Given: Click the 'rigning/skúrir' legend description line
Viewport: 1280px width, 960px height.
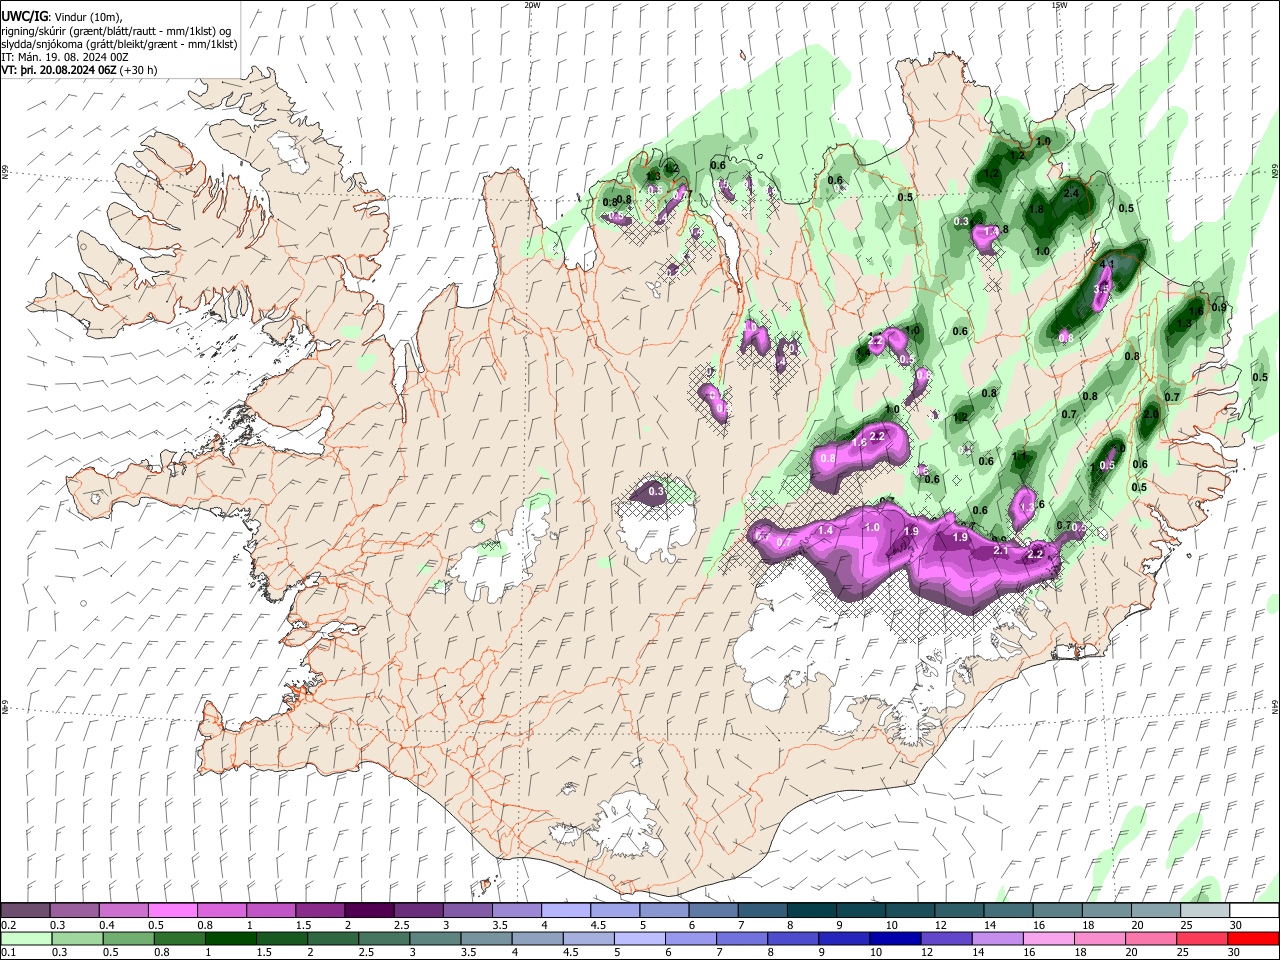Looking at the screenshot, I should click(116, 31).
